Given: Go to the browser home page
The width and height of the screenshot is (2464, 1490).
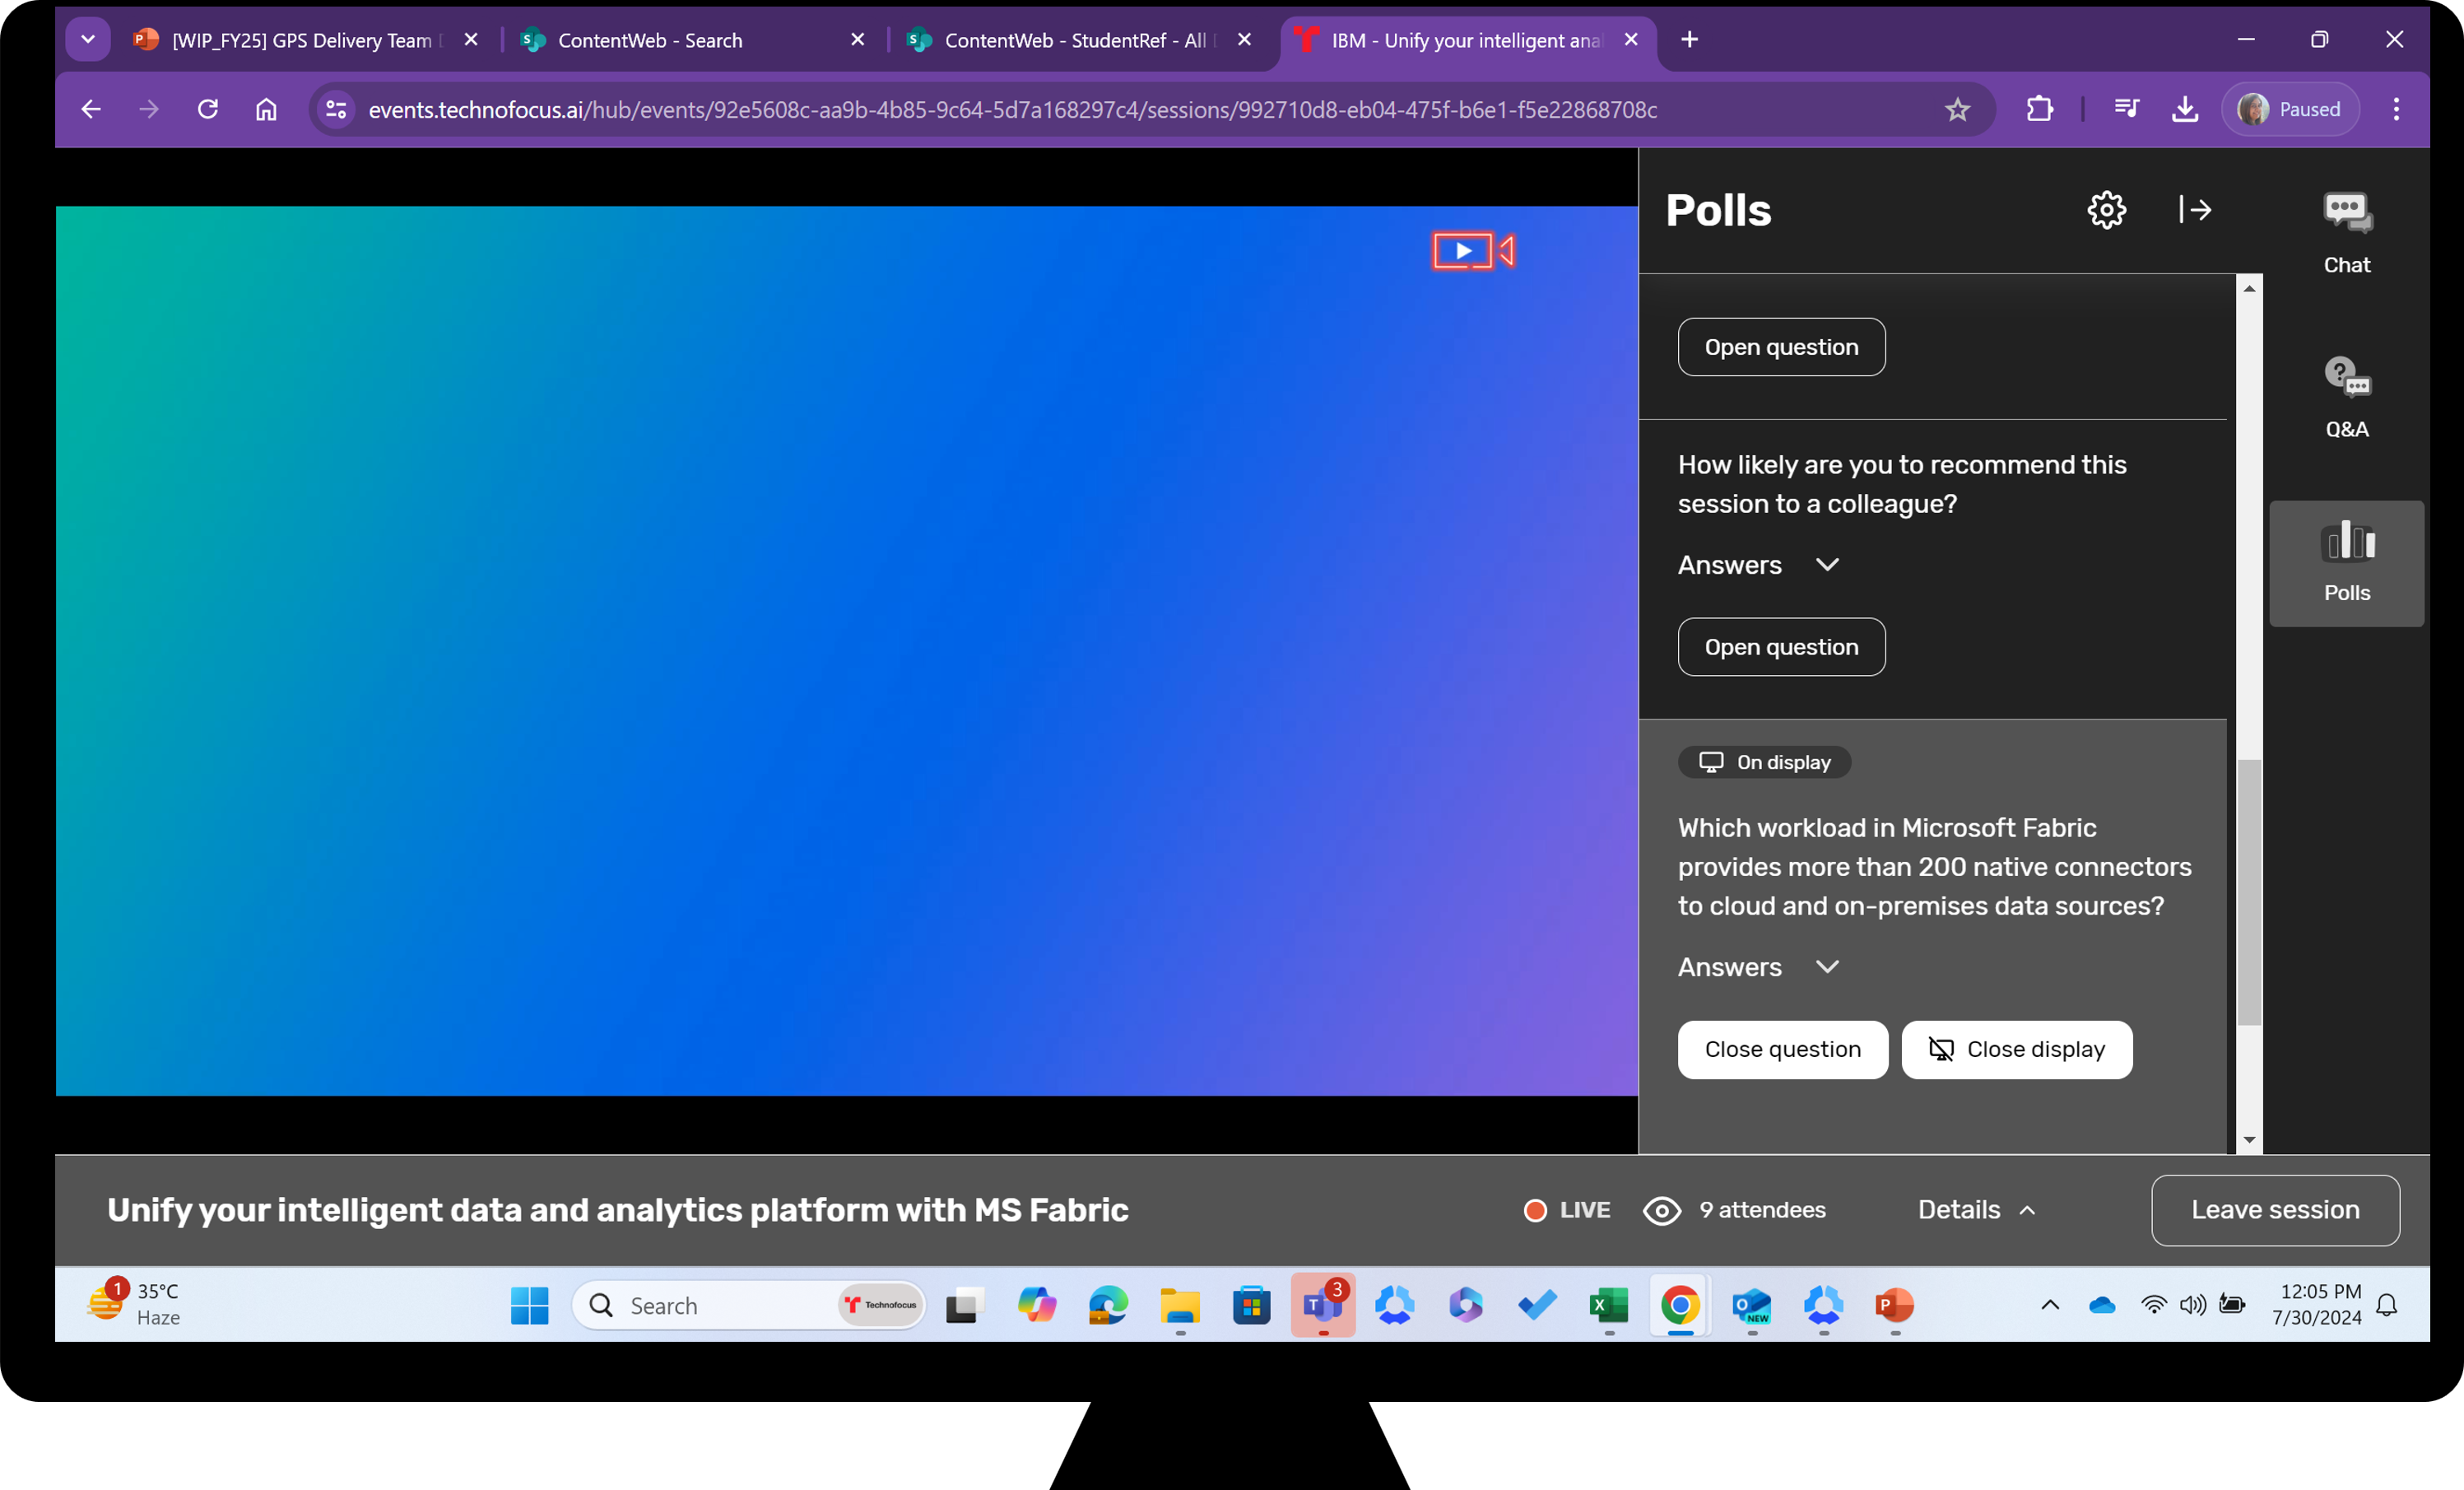Looking at the screenshot, I should pyautogui.click(x=265, y=109).
